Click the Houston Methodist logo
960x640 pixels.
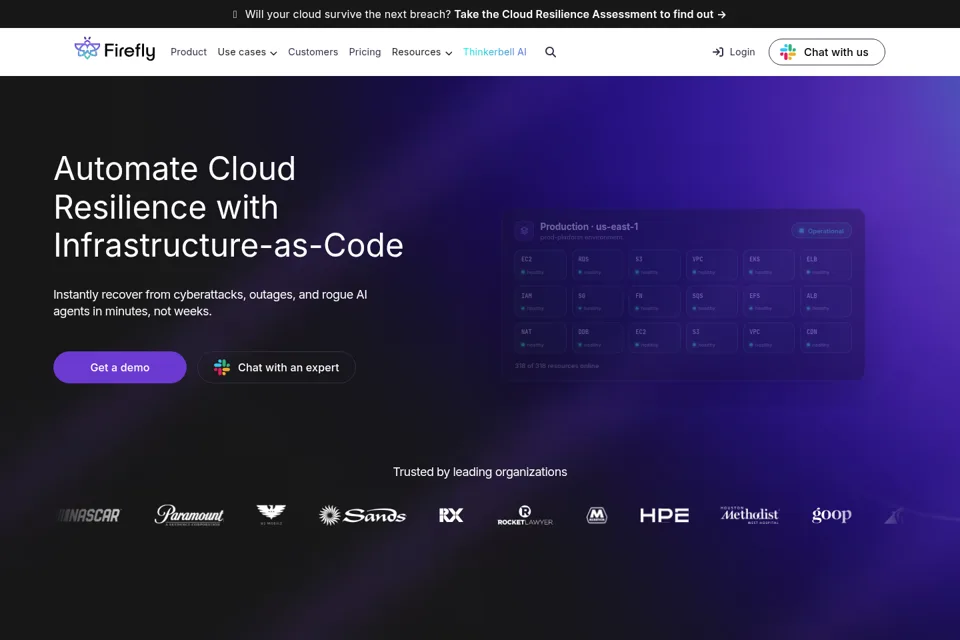click(749, 515)
